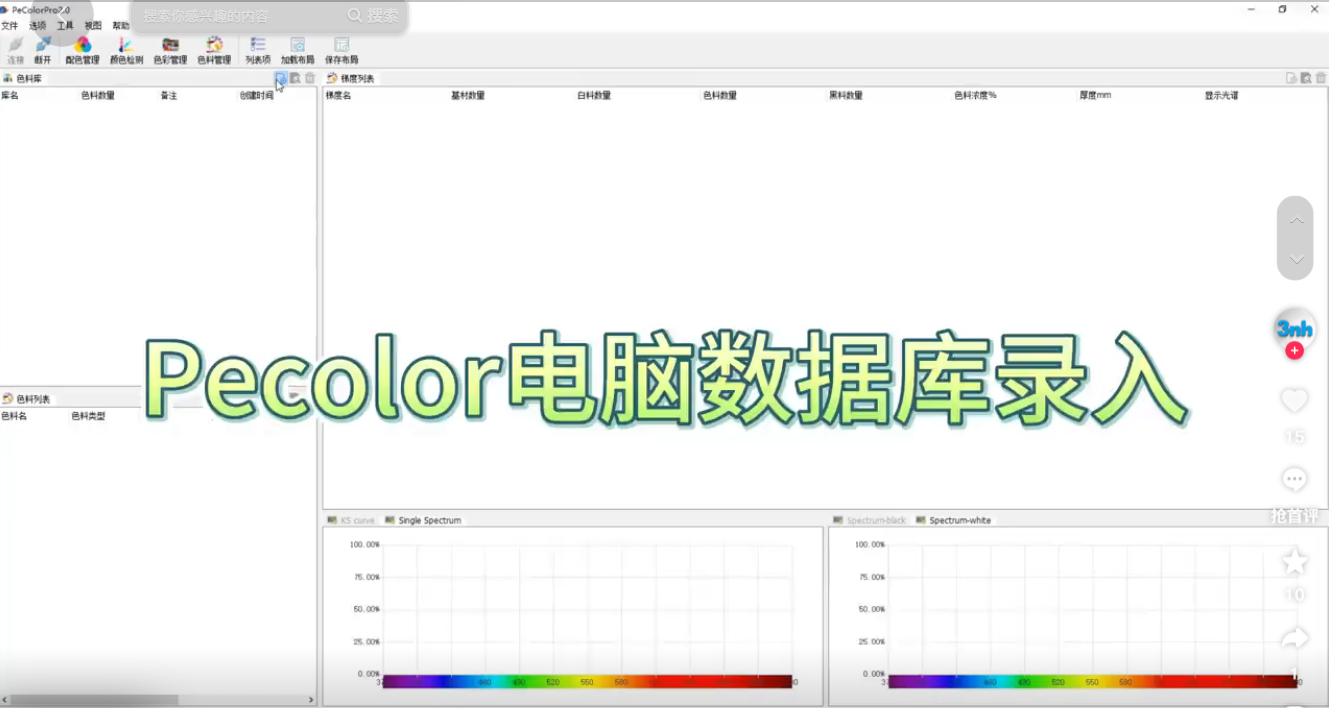Open the 3nh author avatar

(1295, 328)
